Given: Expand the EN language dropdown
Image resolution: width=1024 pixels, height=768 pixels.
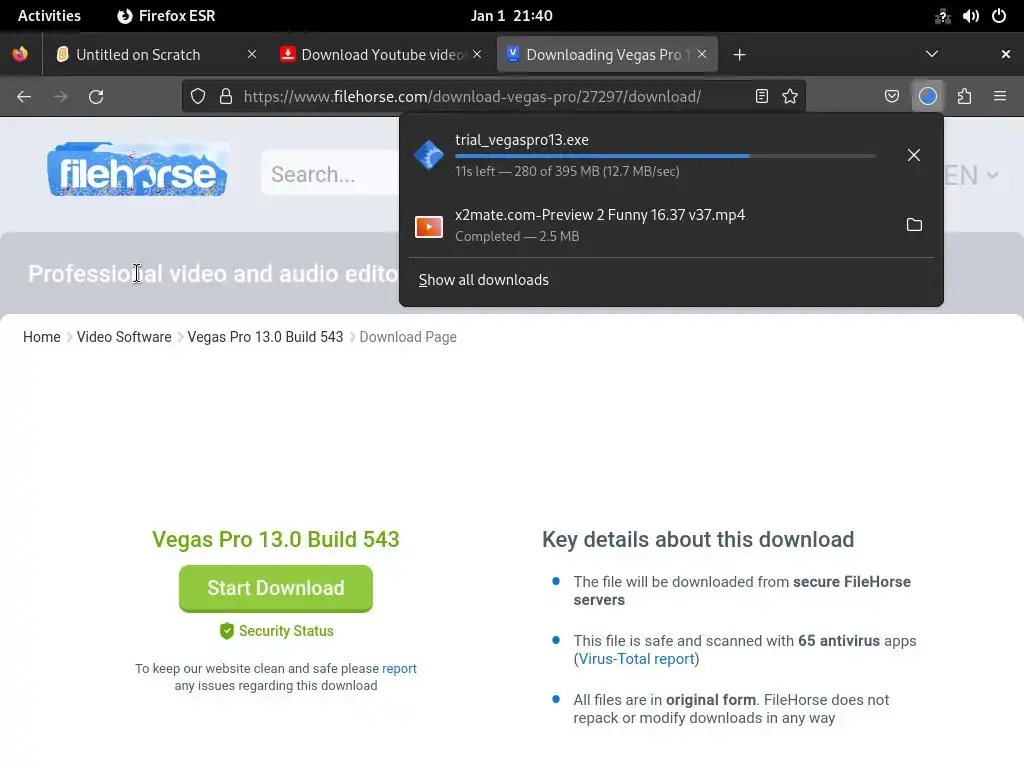Looking at the screenshot, I should [971, 175].
